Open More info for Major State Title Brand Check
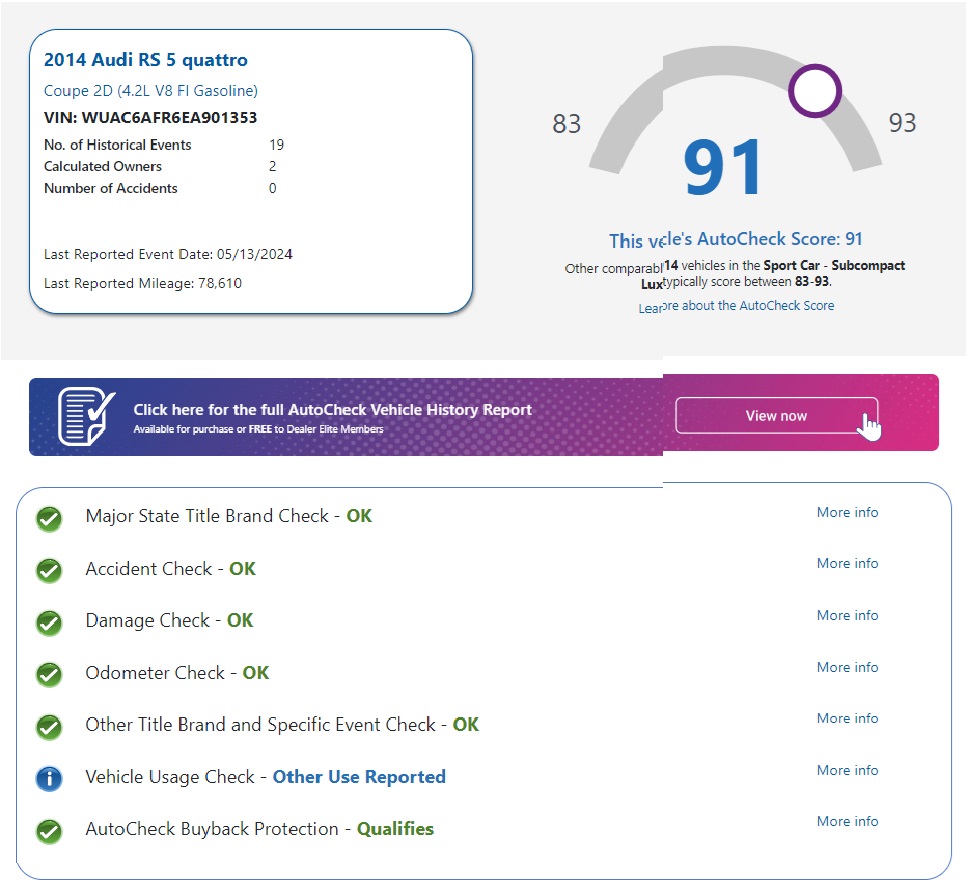 (x=847, y=512)
